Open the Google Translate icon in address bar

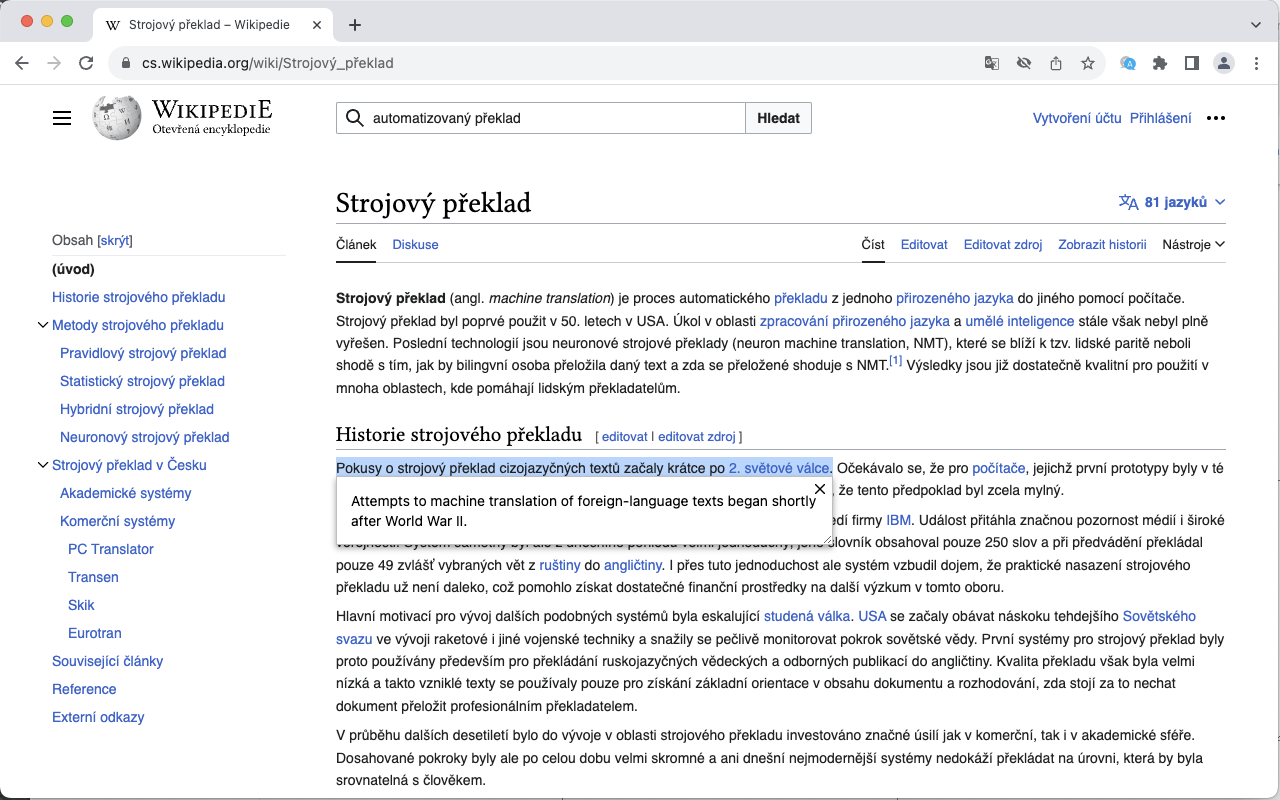point(991,62)
